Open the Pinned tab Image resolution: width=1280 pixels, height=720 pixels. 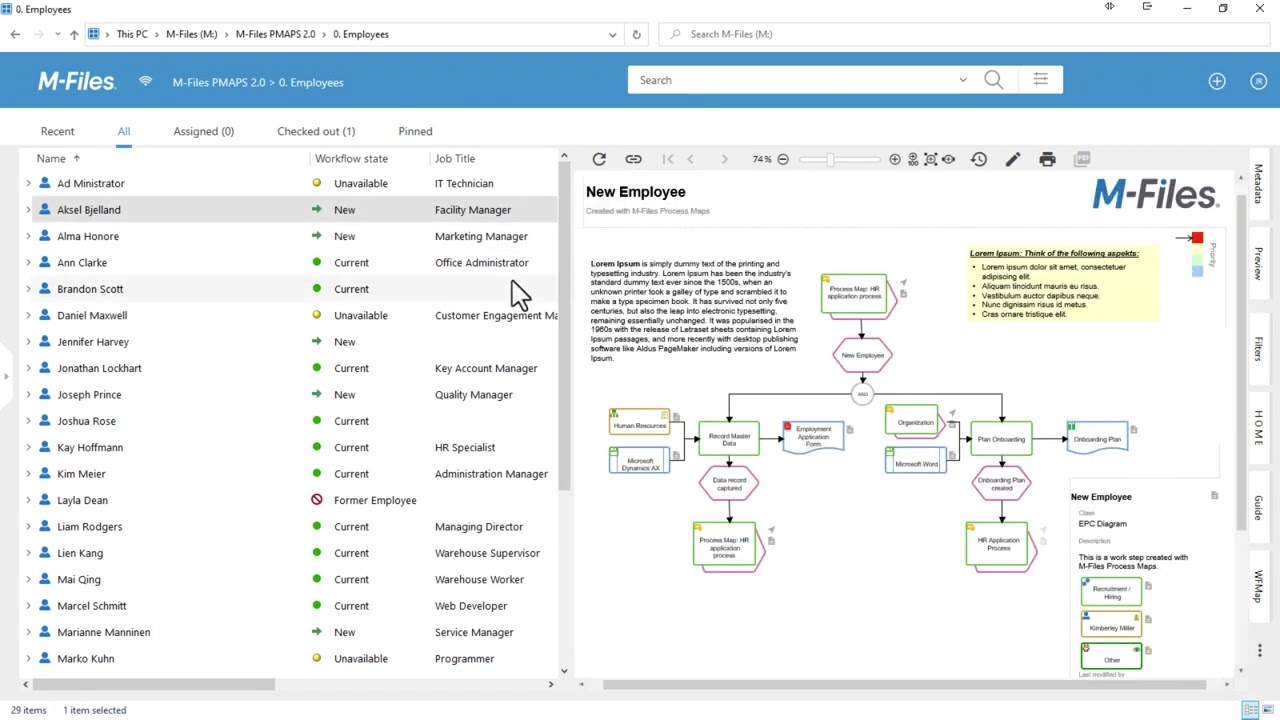[415, 131]
